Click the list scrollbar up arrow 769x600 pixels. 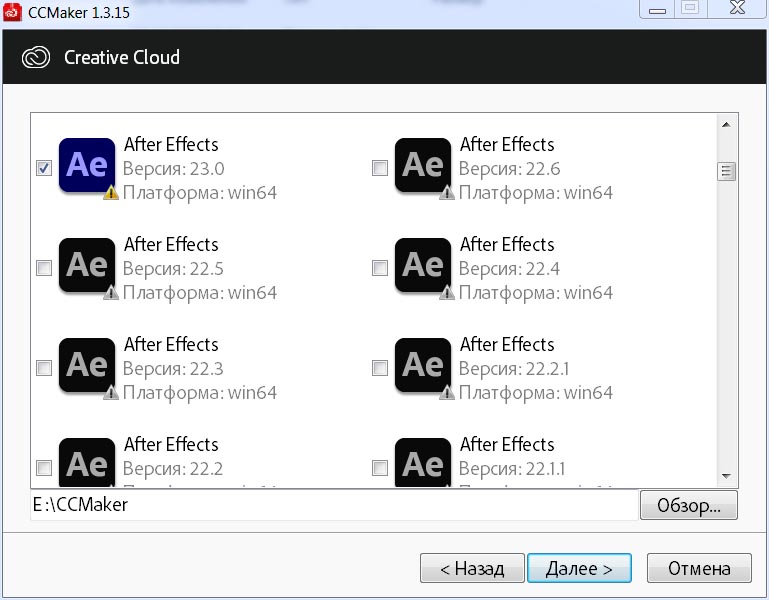(x=726, y=125)
